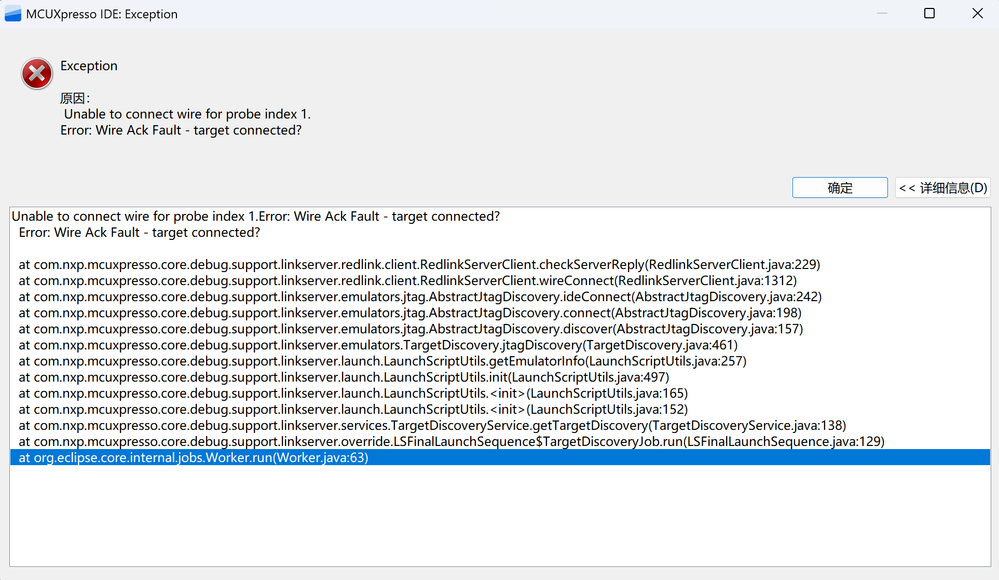The image size is (999, 580).
Task: Close the Exception dialog window
Action: tap(977, 13)
